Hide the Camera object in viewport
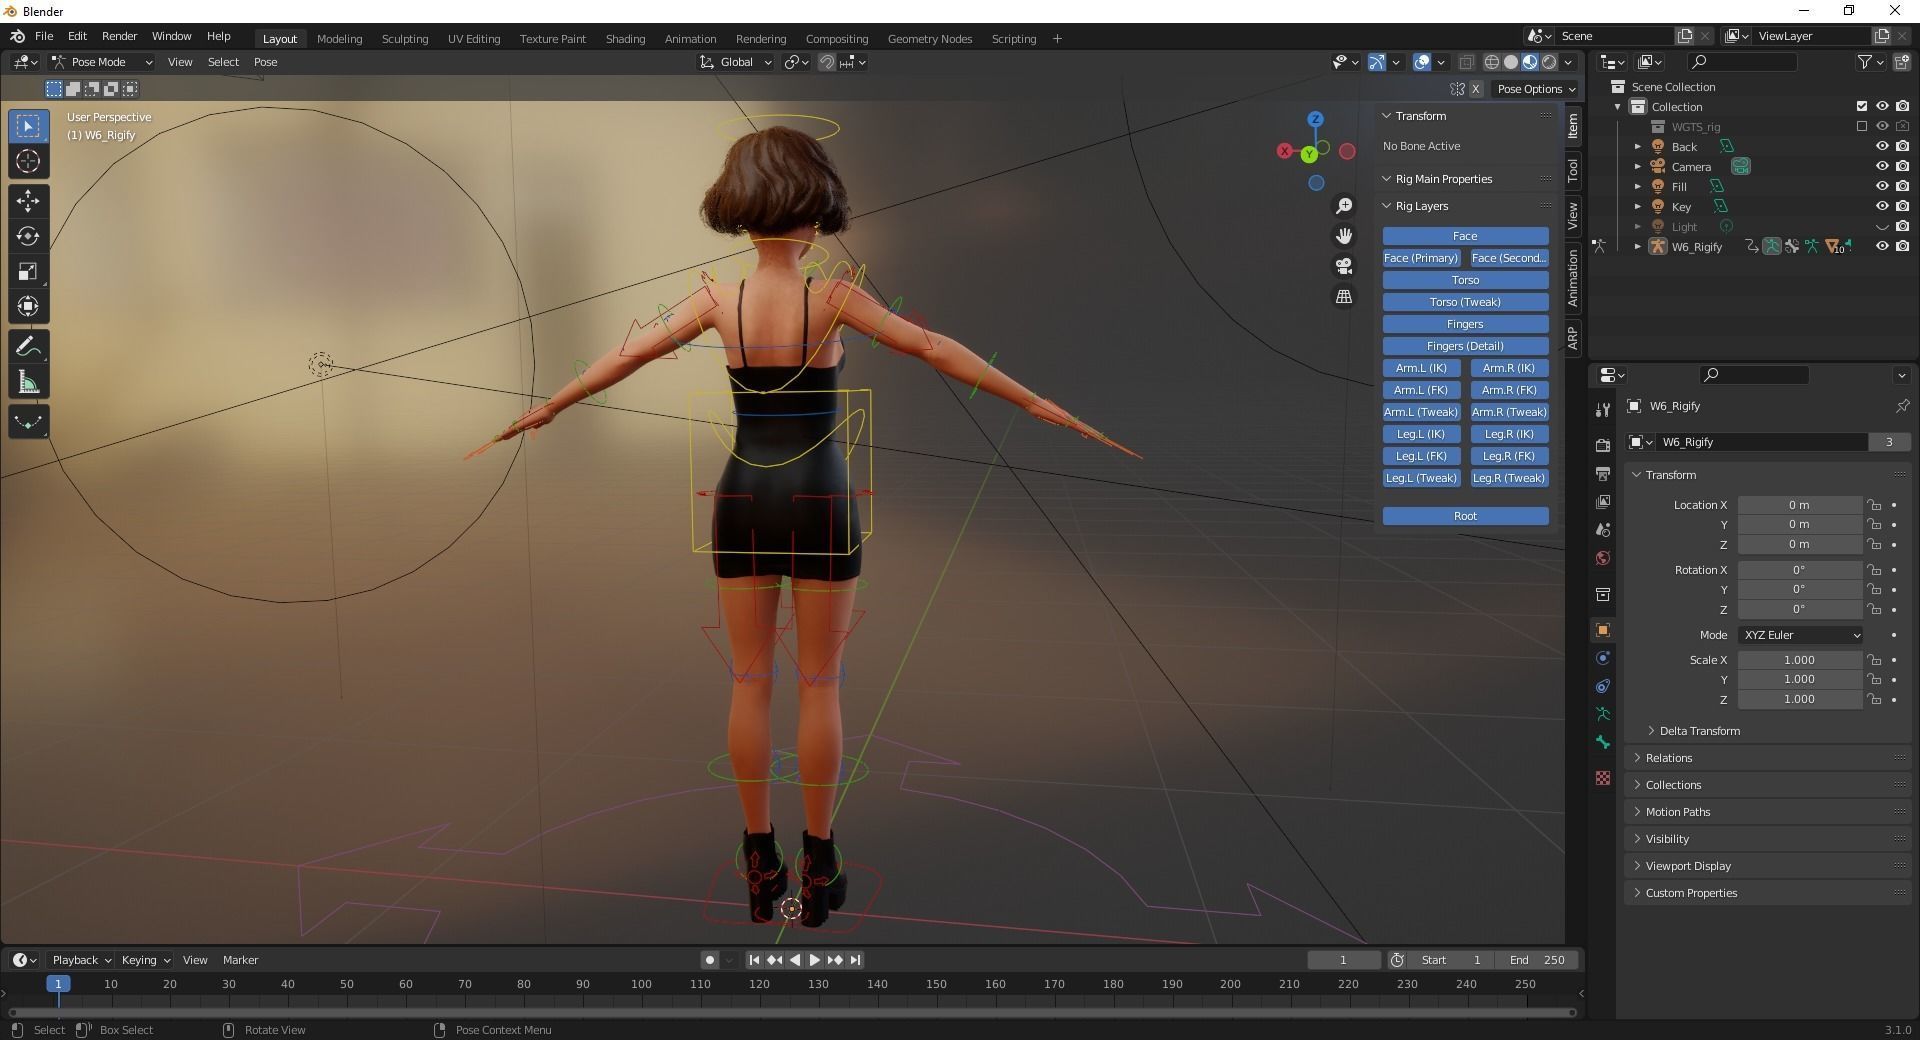1920x1040 pixels. [1882, 166]
